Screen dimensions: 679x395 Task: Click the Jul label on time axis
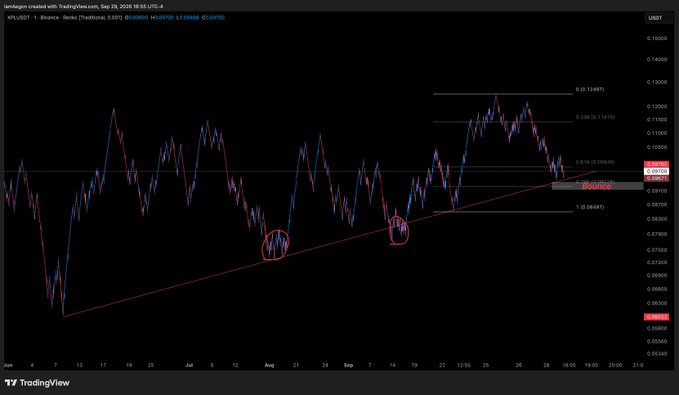(x=189, y=366)
